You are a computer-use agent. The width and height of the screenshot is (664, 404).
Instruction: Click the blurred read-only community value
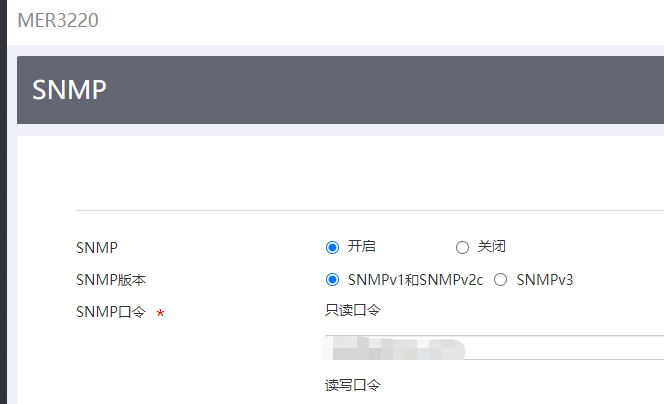(x=395, y=348)
